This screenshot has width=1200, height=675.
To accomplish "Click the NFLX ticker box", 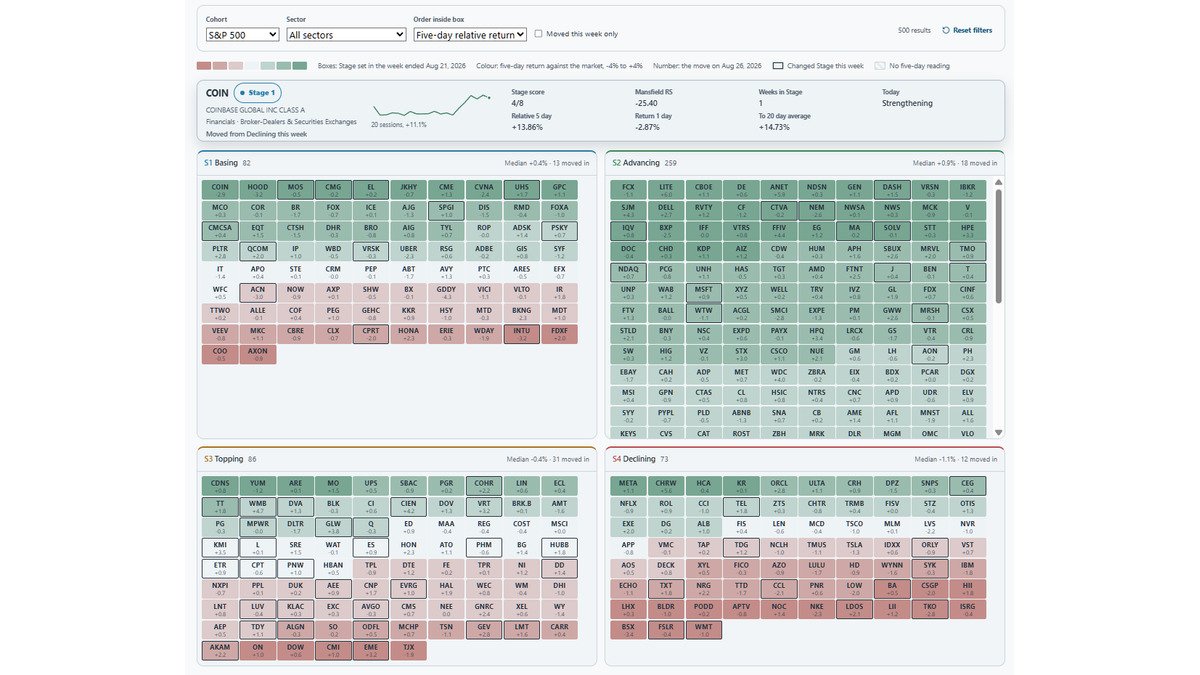I will [x=628, y=507].
